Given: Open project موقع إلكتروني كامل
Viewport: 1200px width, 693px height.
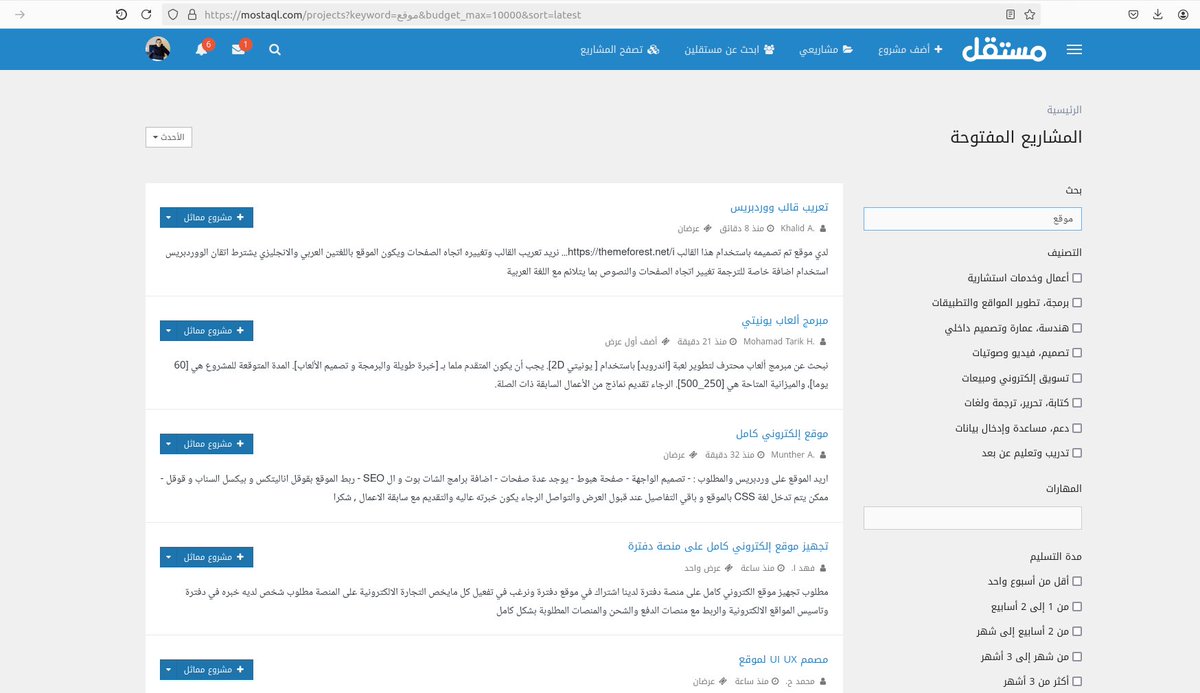Looking at the screenshot, I should click(x=782, y=434).
